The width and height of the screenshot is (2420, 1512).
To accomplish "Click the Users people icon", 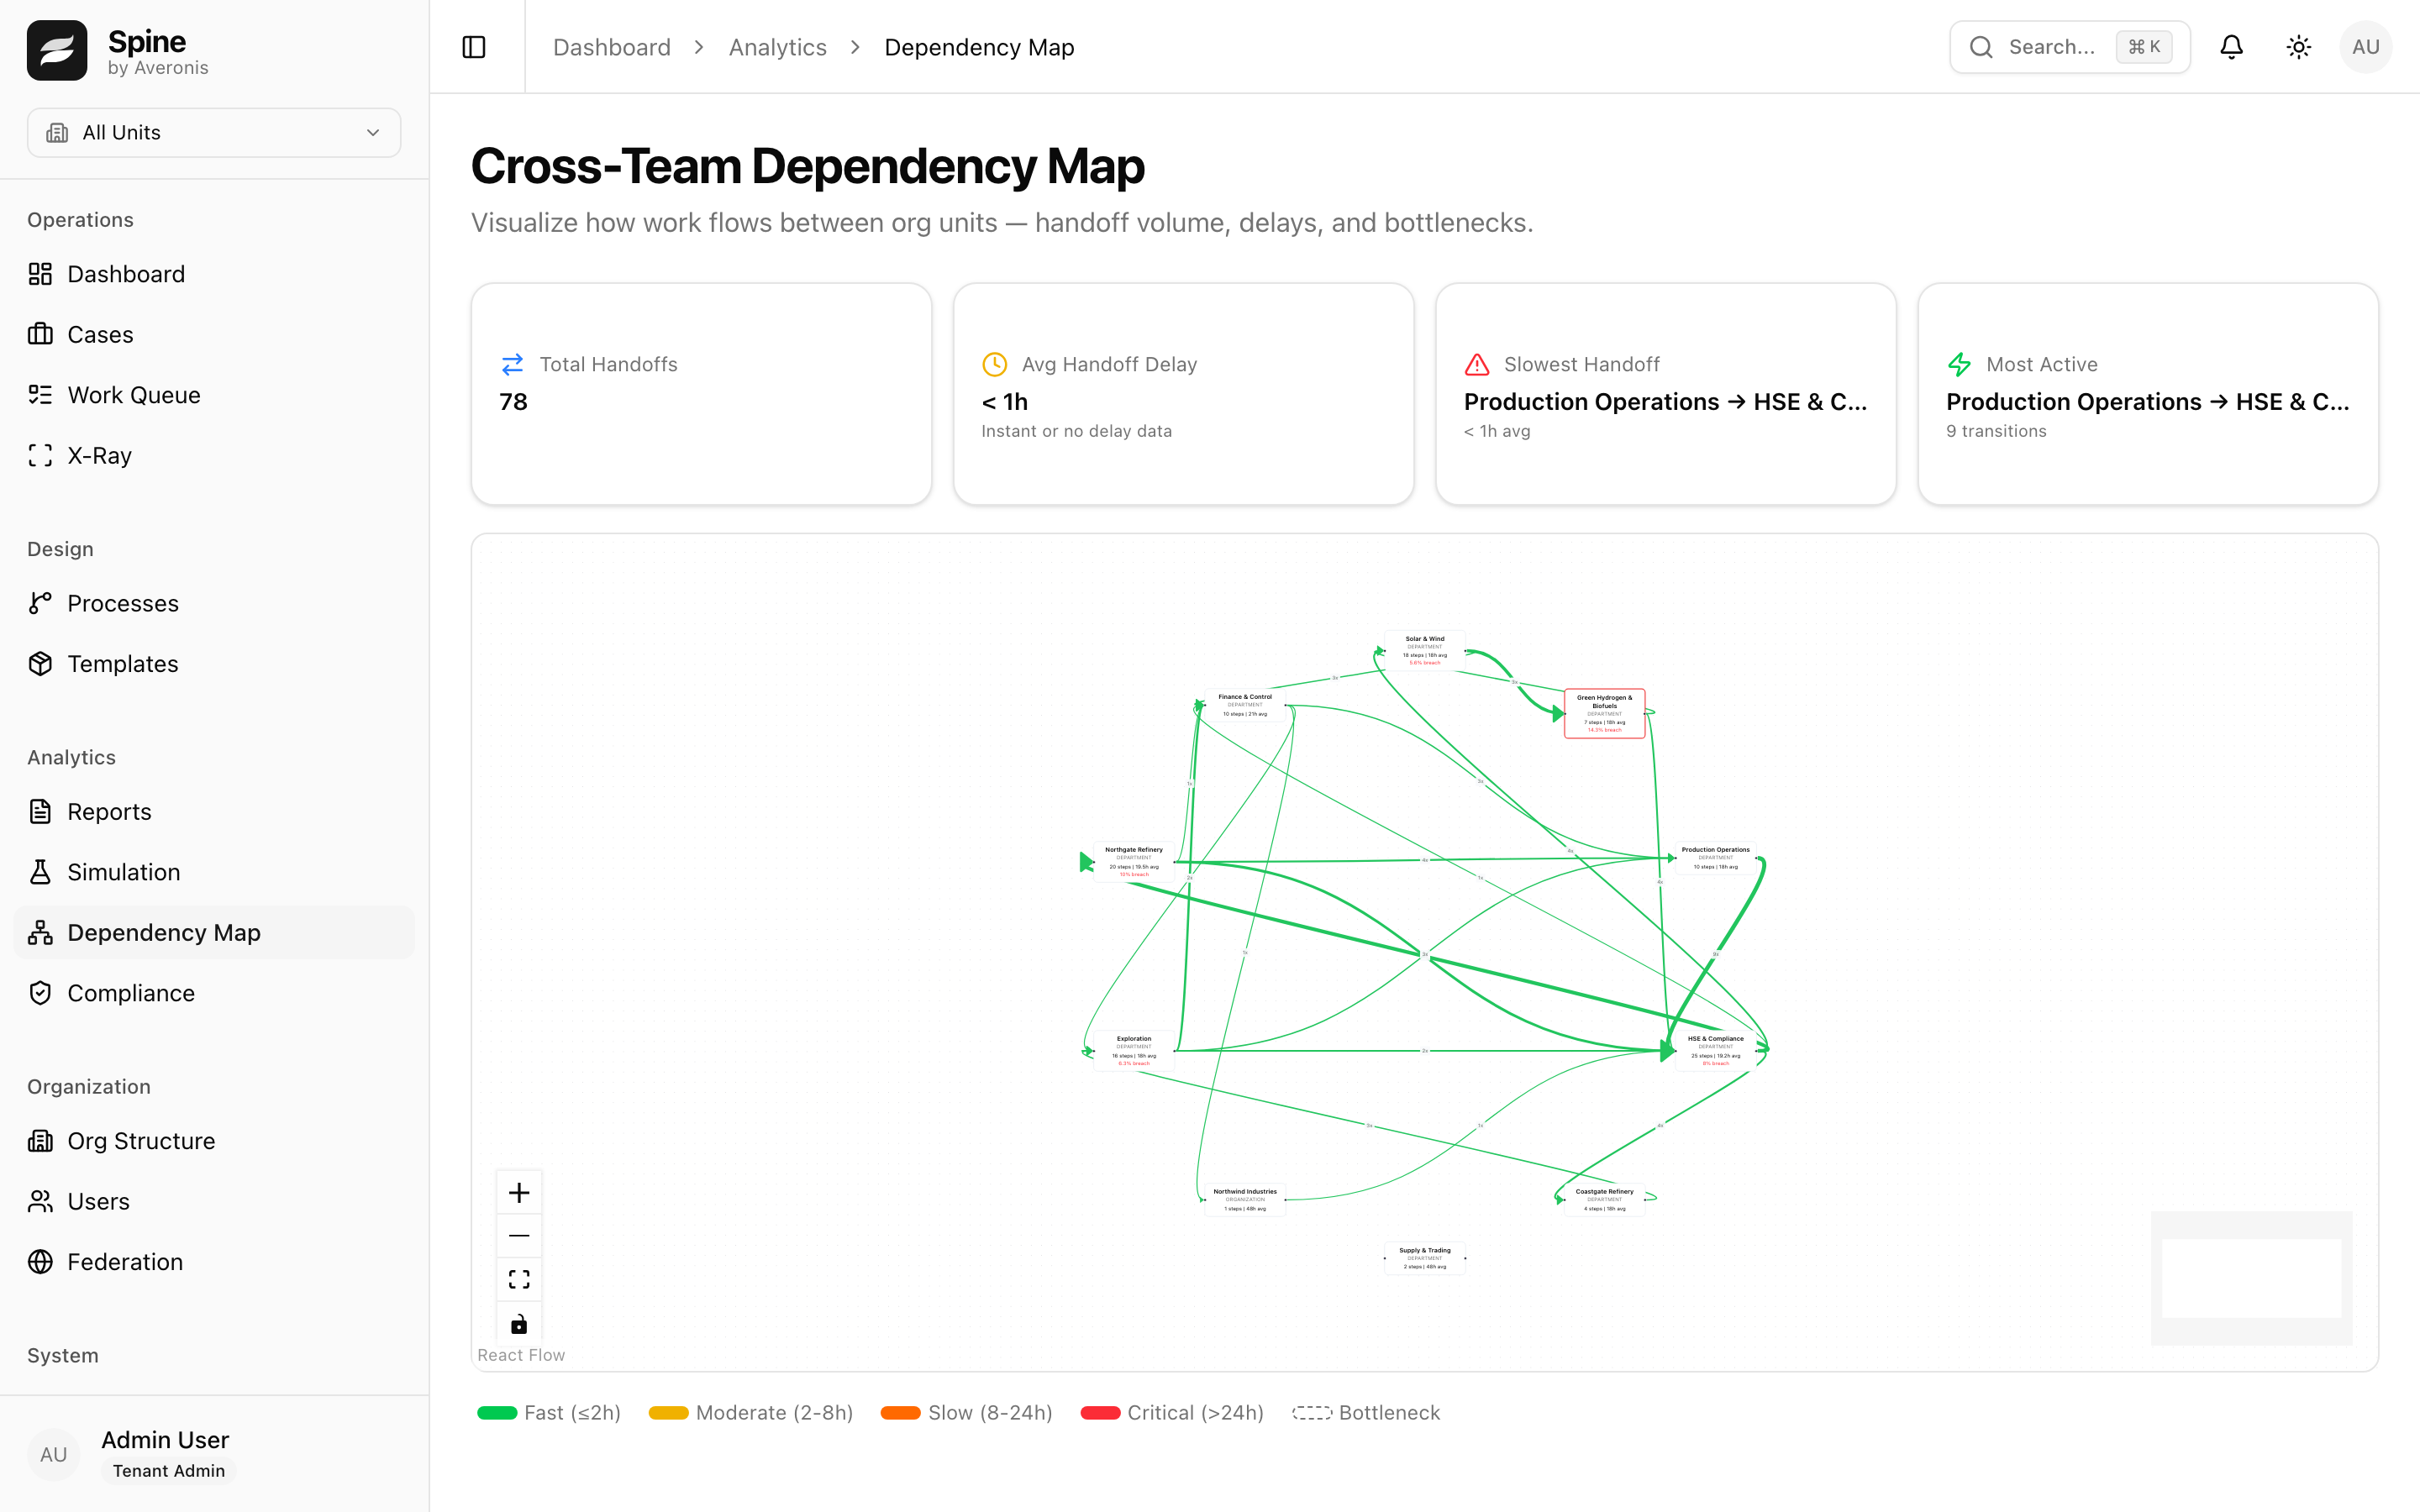I will [x=40, y=1201].
